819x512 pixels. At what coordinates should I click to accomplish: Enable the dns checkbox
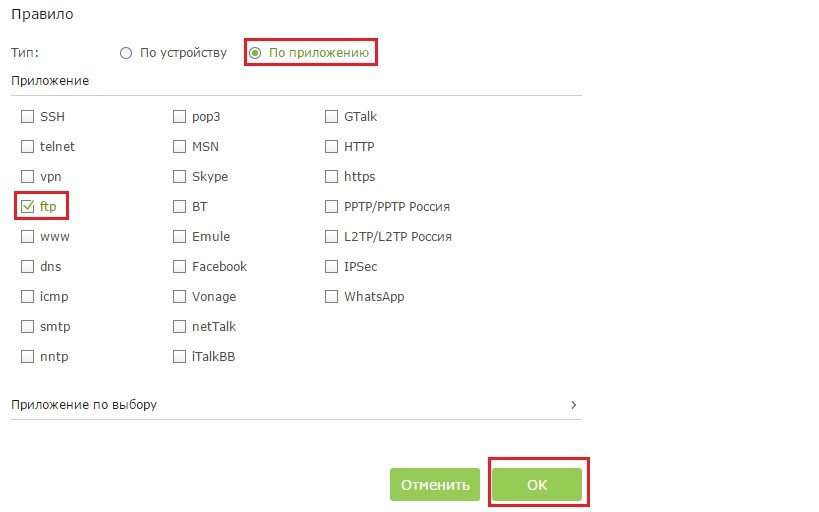tap(27, 267)
